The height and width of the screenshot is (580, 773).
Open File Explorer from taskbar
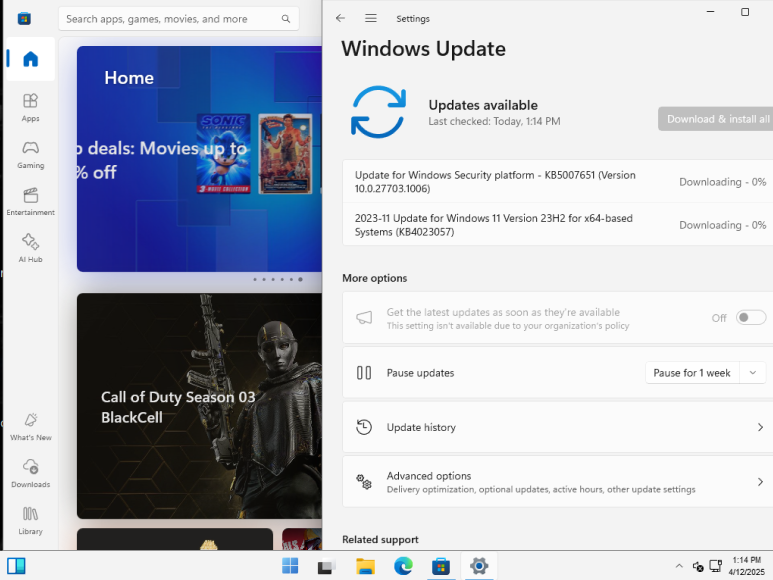click(x=365, y=566)
